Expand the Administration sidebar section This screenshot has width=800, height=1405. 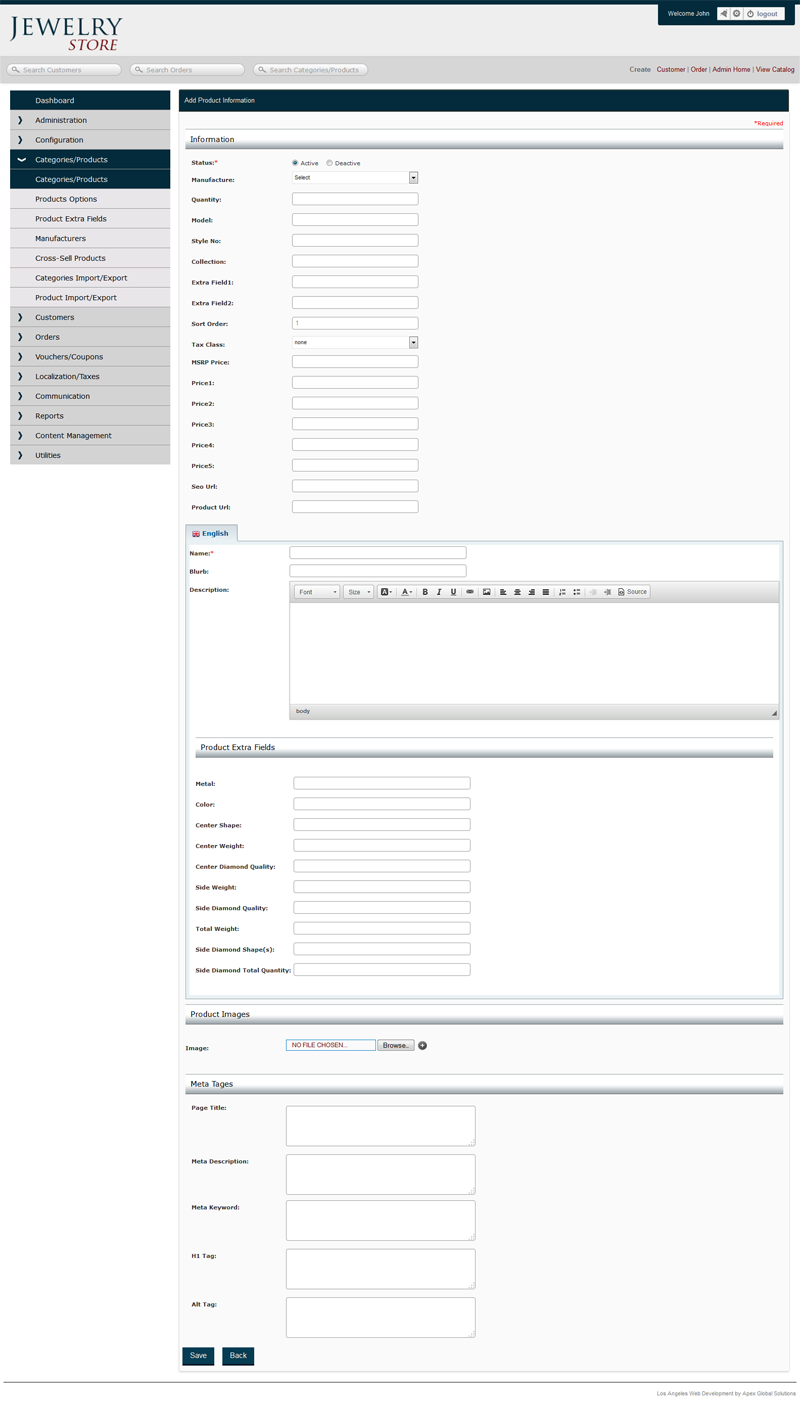point(90,120)
